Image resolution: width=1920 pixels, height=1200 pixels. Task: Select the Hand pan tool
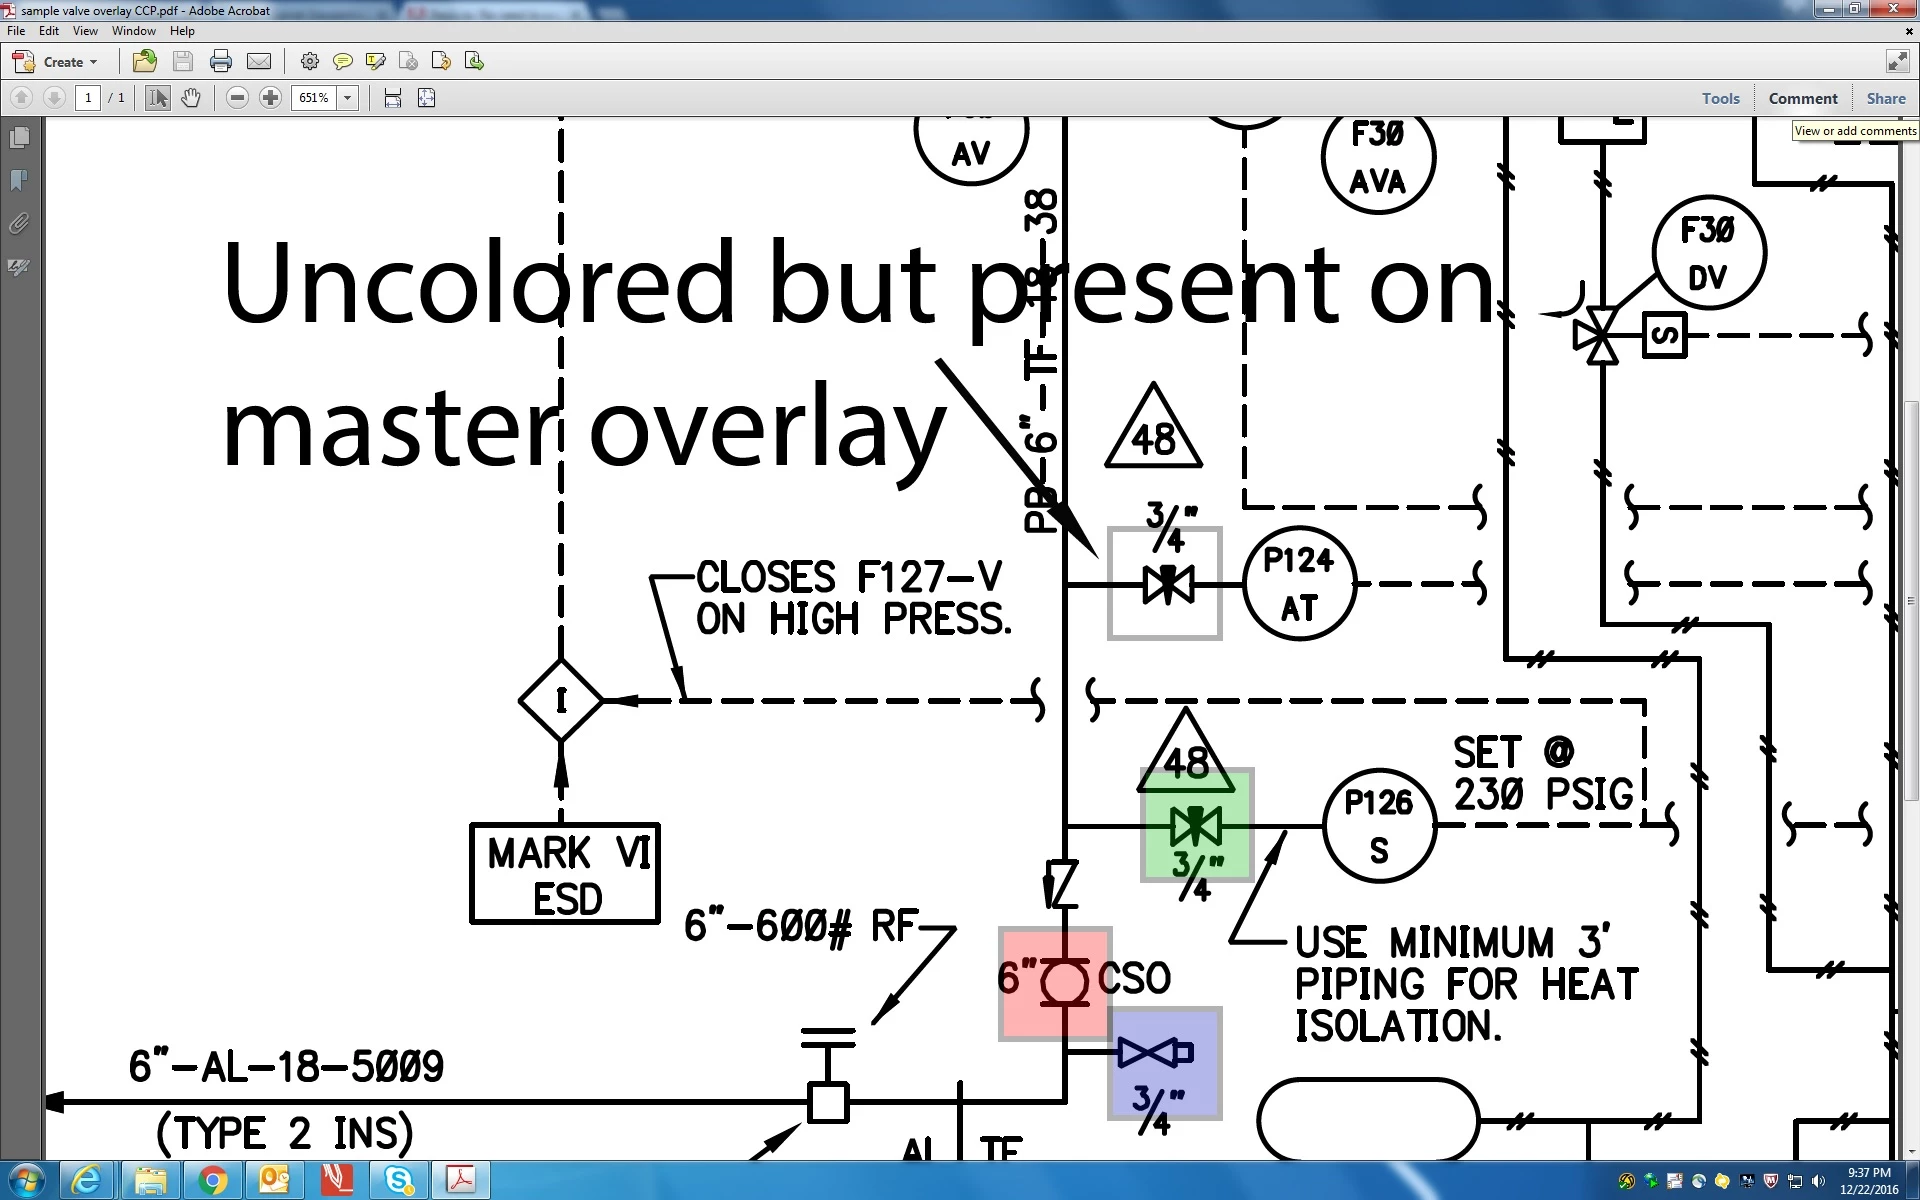point(191,98)
